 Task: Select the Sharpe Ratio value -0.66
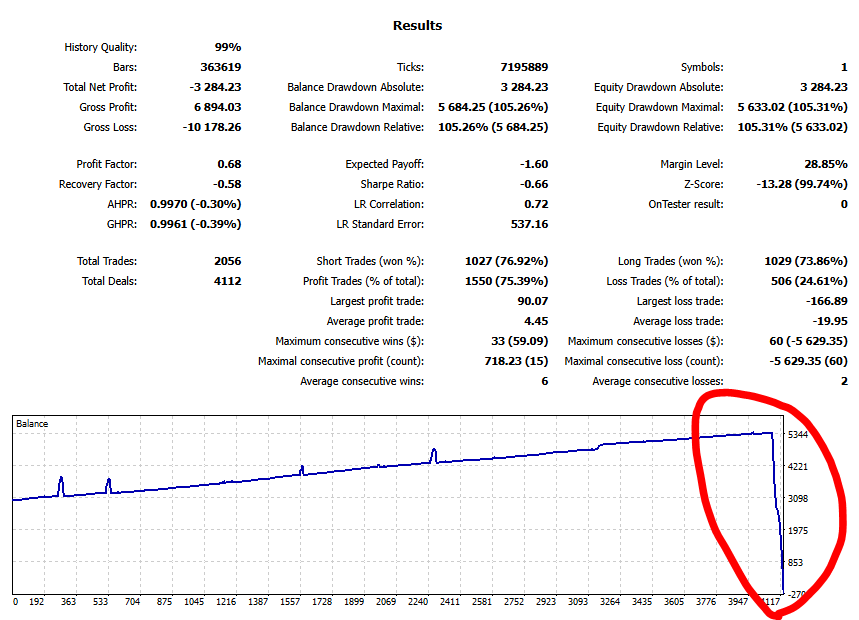pyautogui.click(x=534, y=184)
